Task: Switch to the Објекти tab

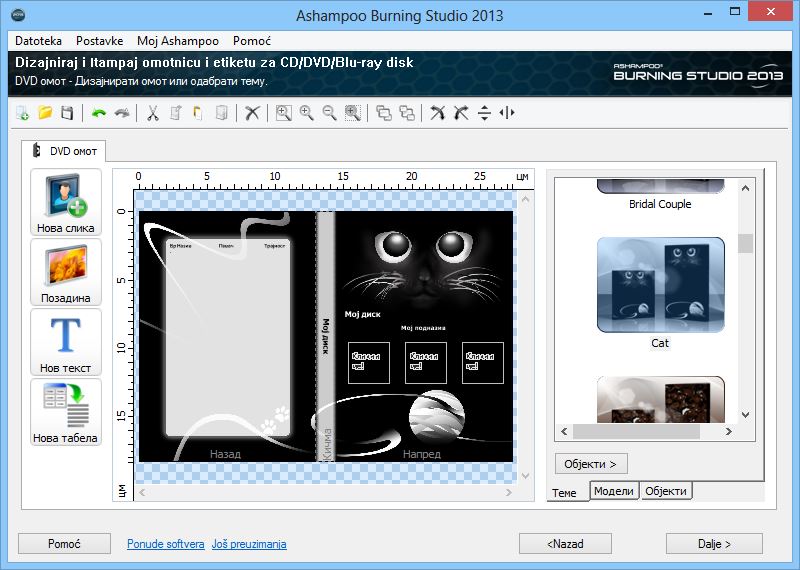Action: 666,491
